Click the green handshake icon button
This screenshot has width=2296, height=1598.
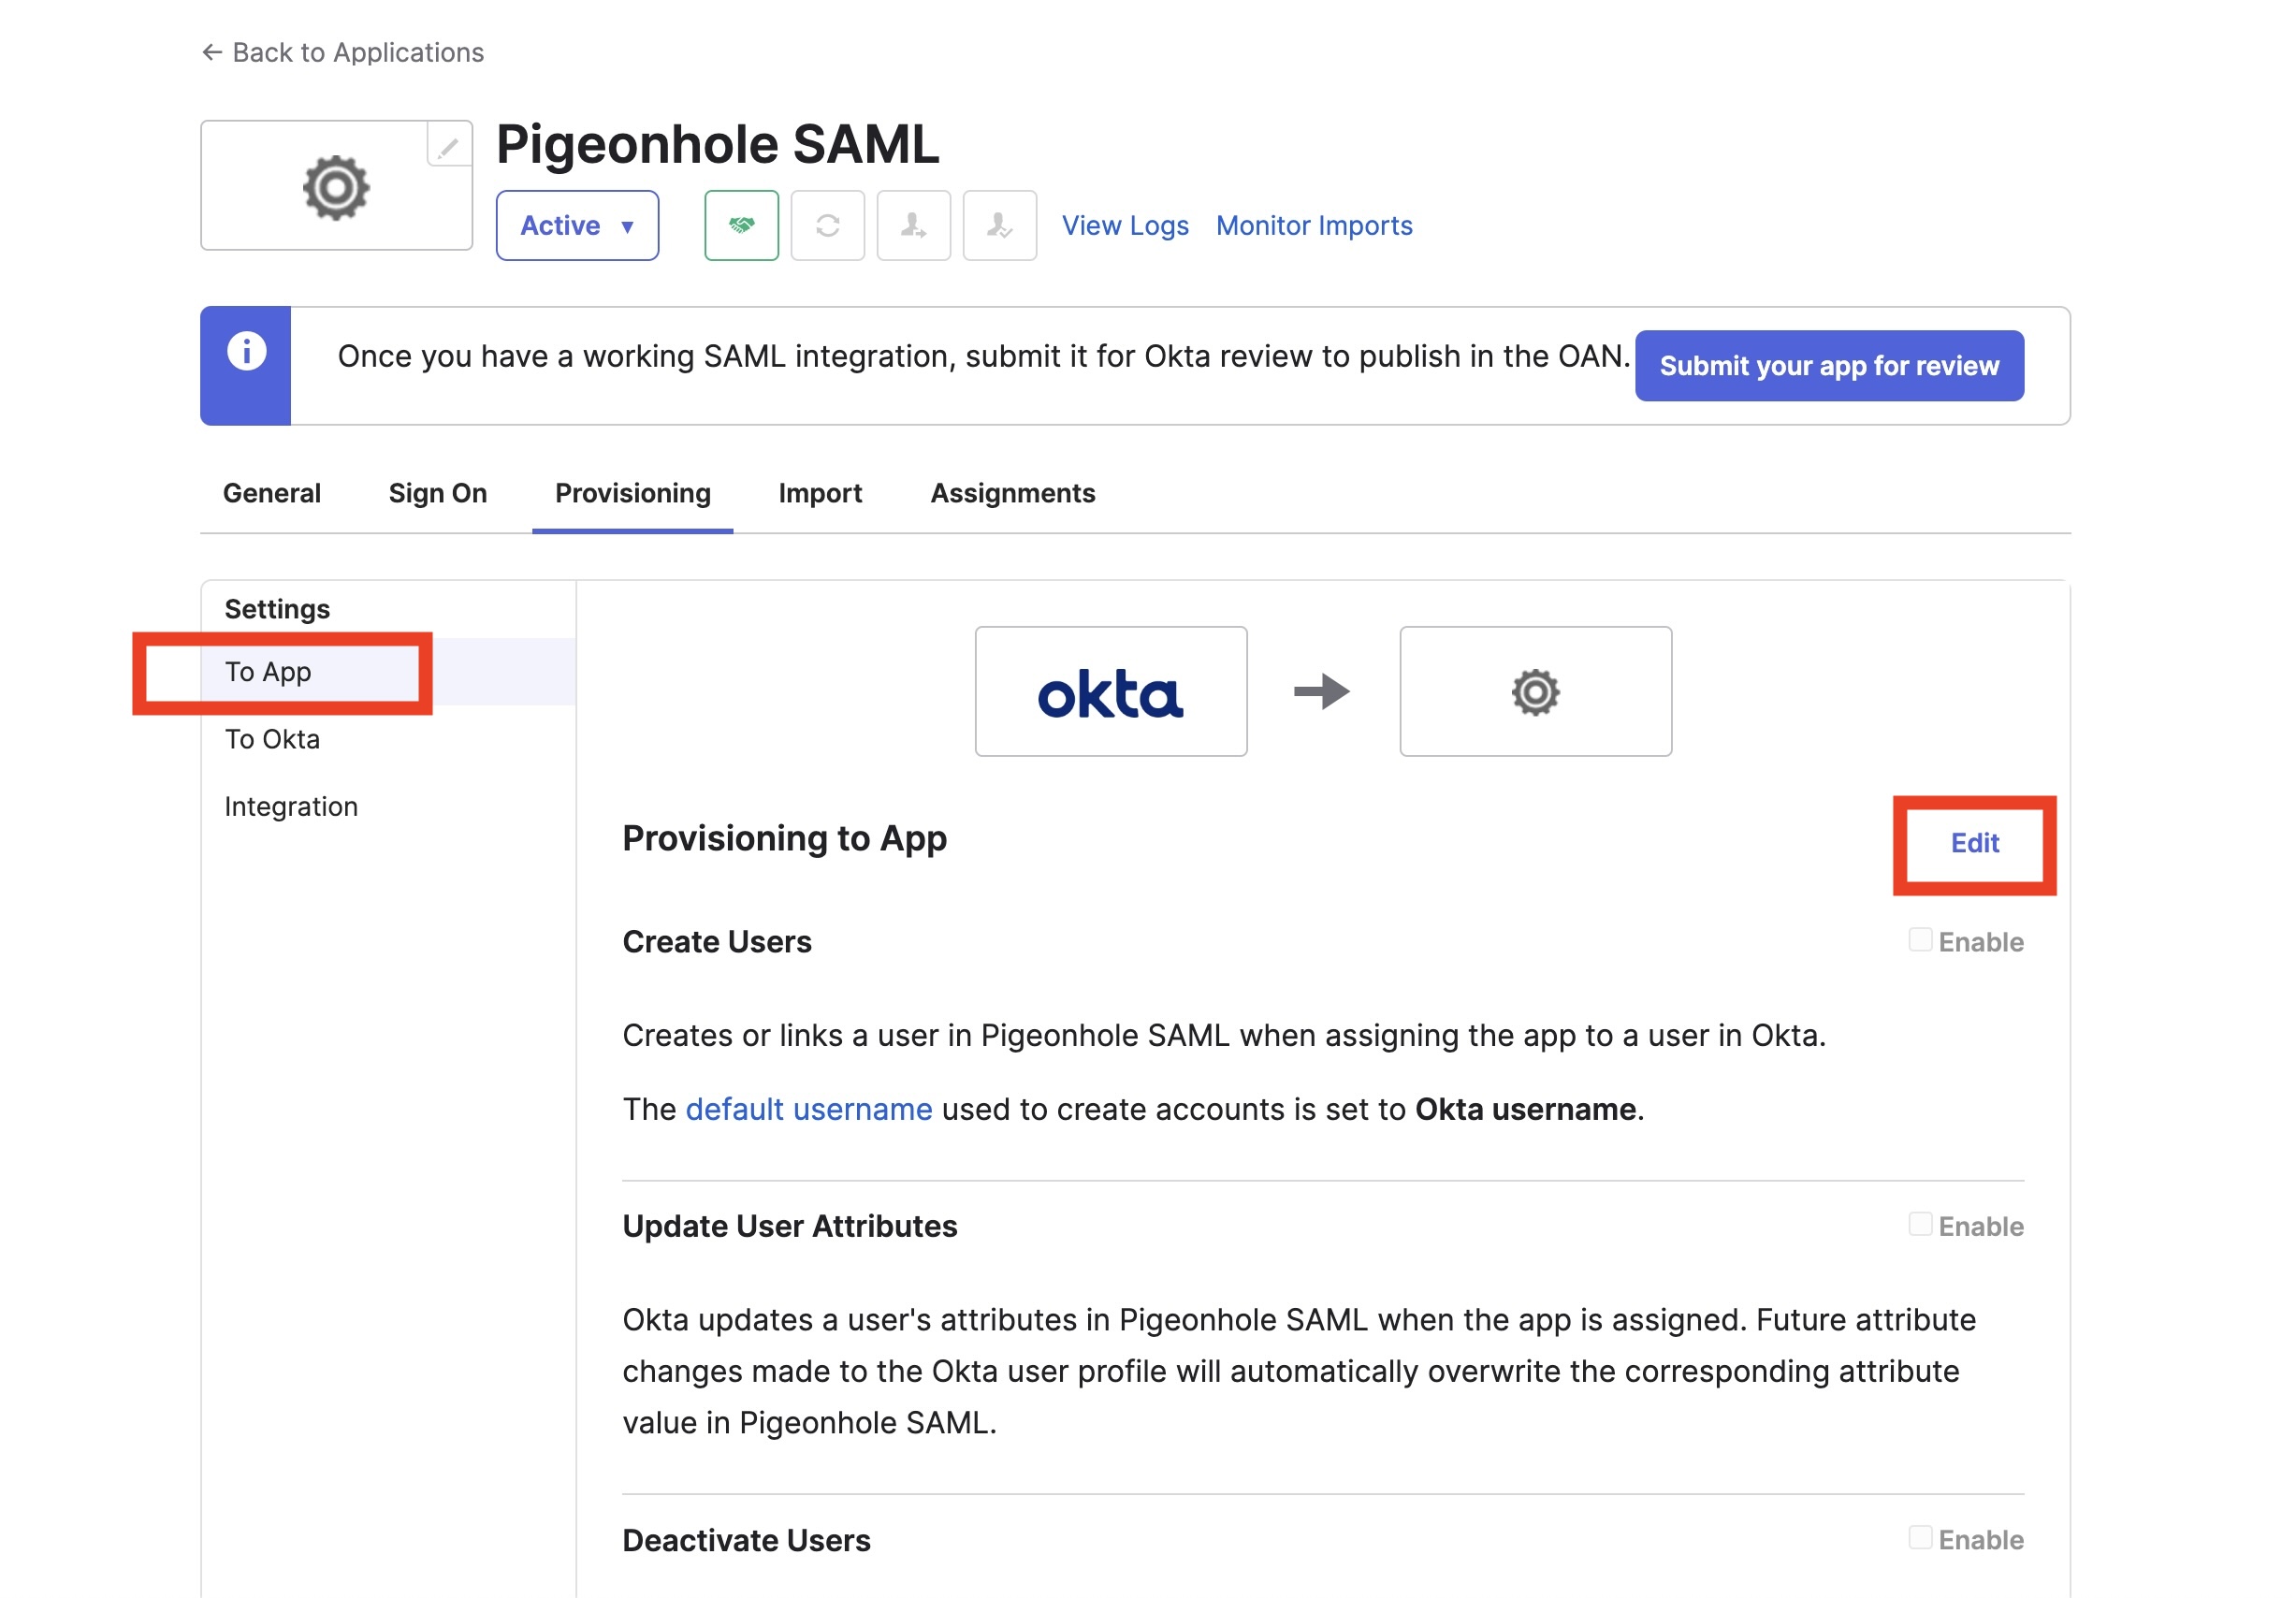click(741, 225)
